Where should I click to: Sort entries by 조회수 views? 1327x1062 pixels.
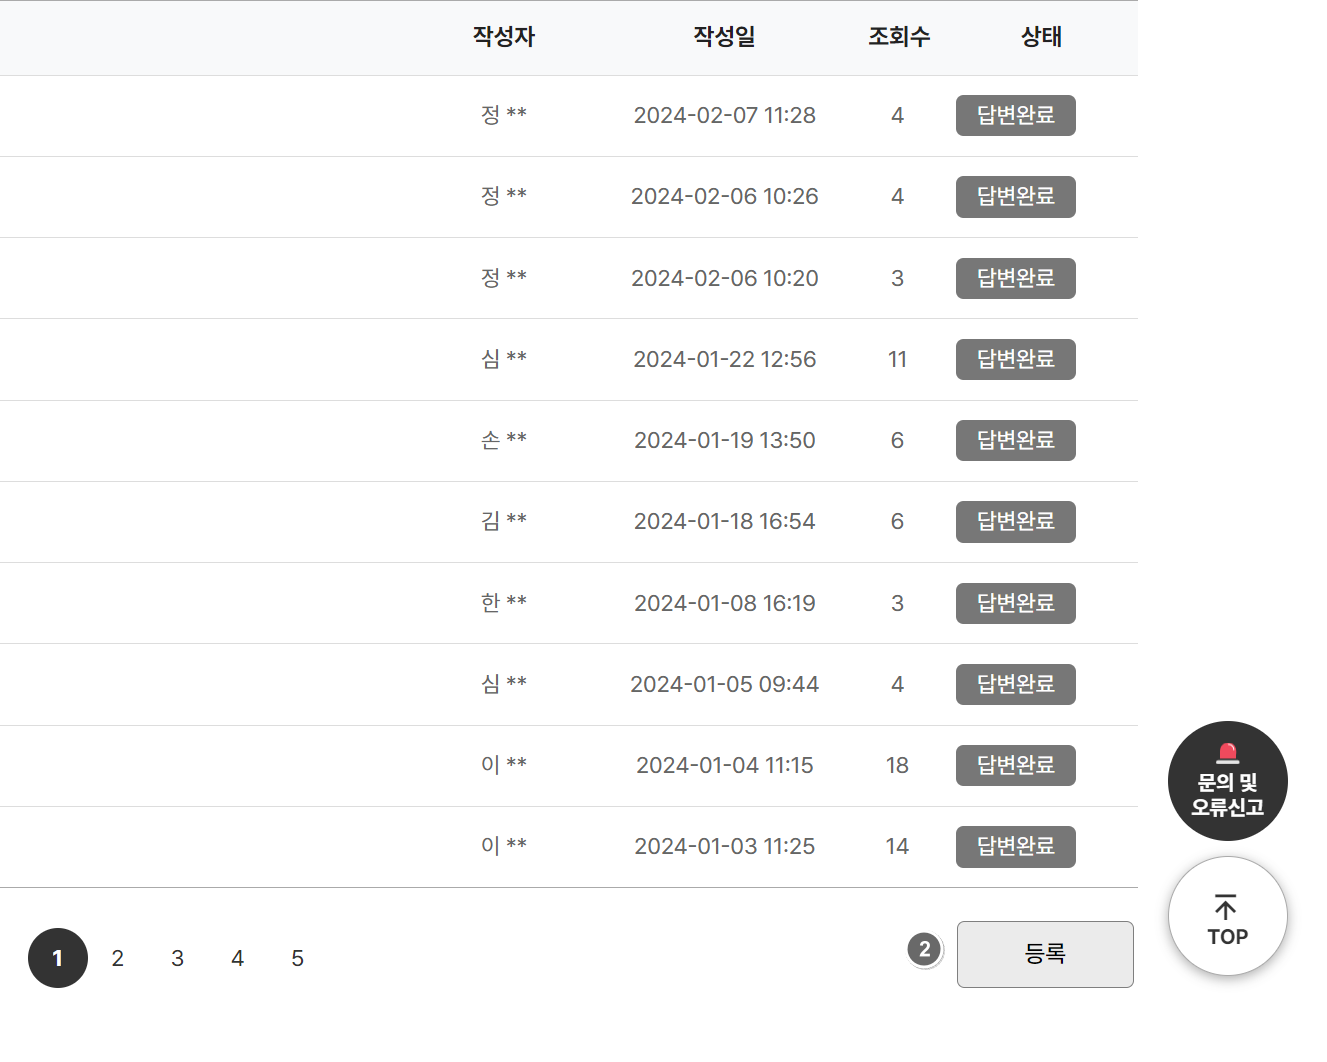[x=898, y=36]
